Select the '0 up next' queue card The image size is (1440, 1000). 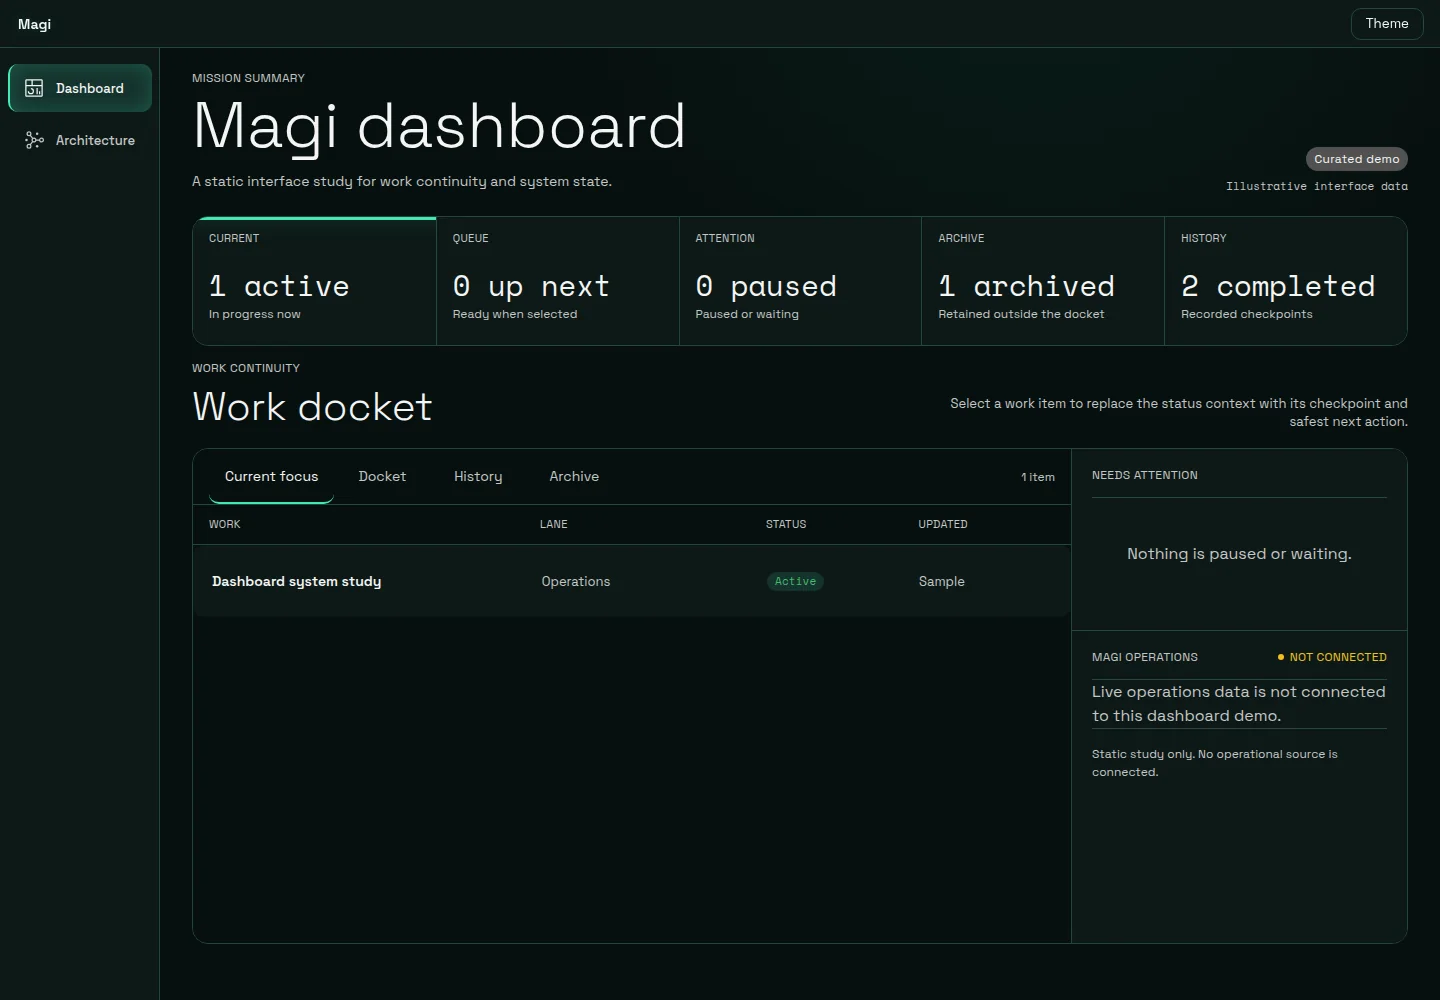click(558, 281)
